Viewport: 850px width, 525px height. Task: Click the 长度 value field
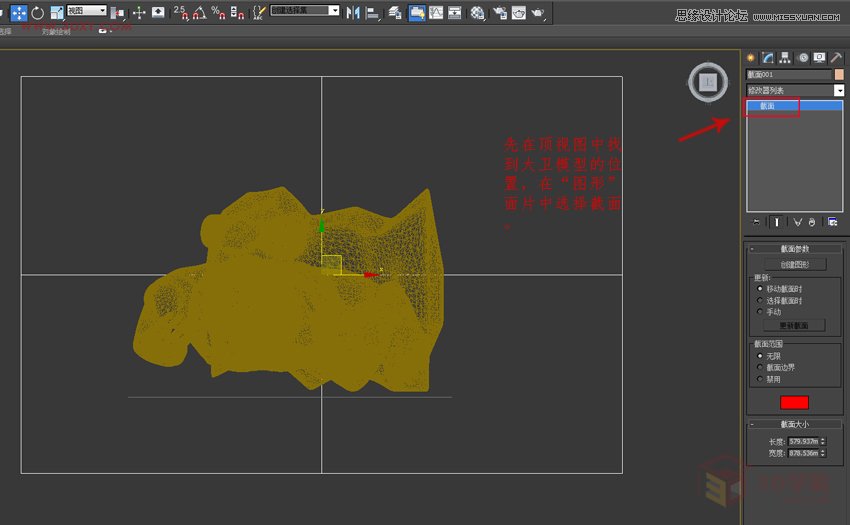click(803, 441)
